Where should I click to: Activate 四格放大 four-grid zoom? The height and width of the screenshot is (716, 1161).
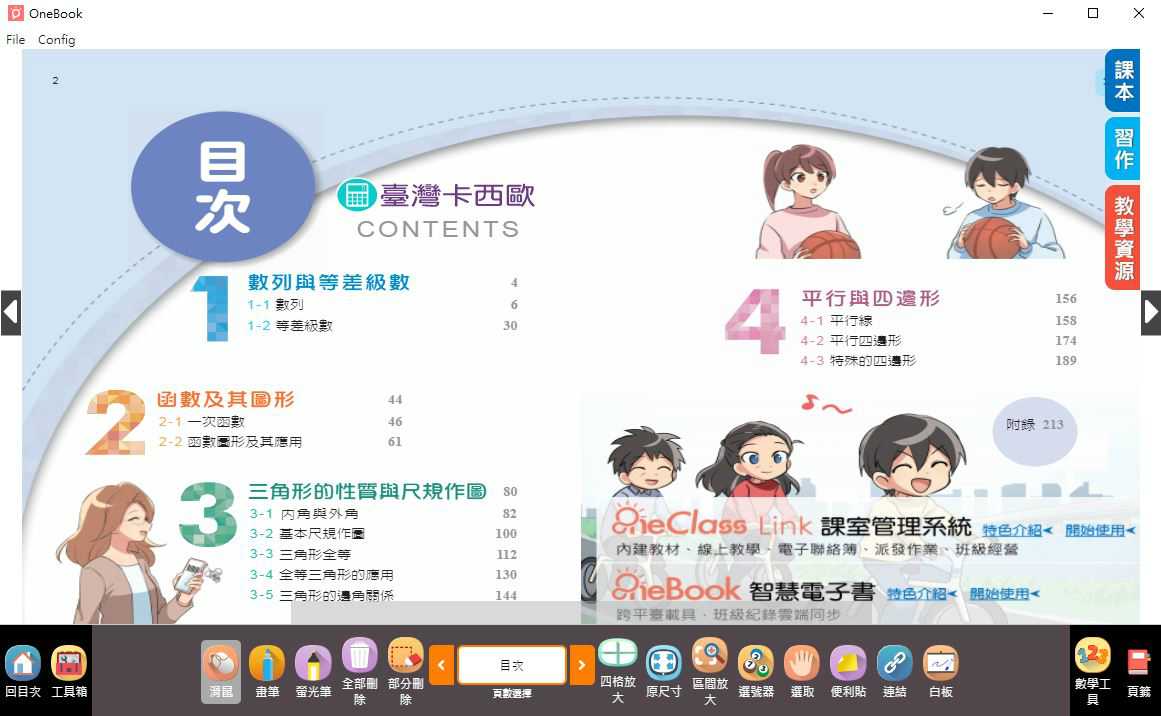[618, 672]
